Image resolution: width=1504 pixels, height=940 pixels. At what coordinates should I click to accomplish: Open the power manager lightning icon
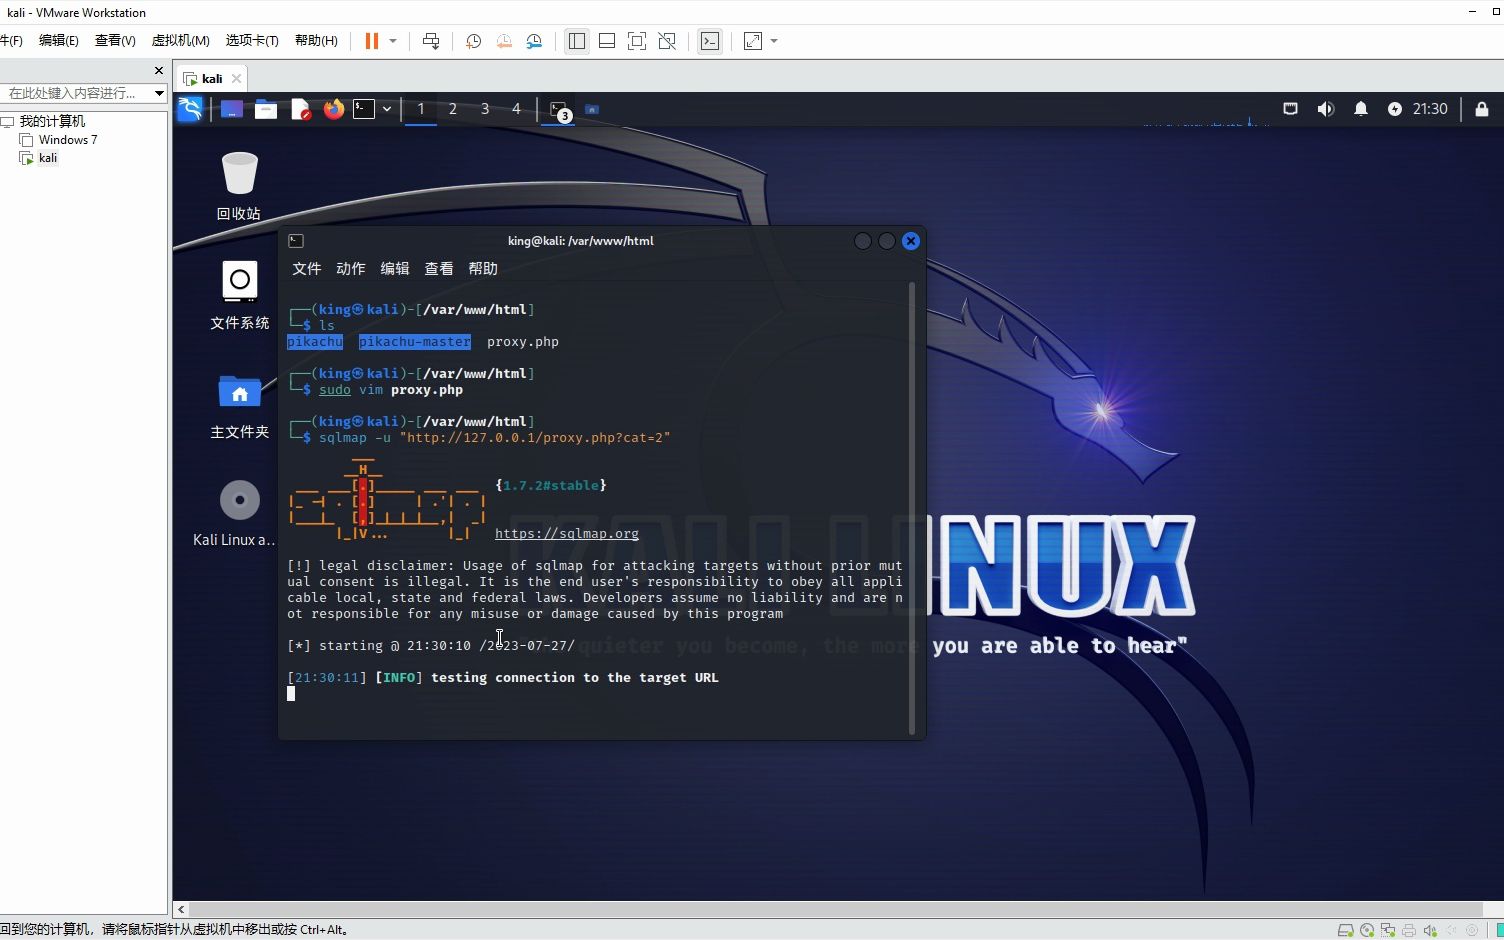tap(1395, 109)
